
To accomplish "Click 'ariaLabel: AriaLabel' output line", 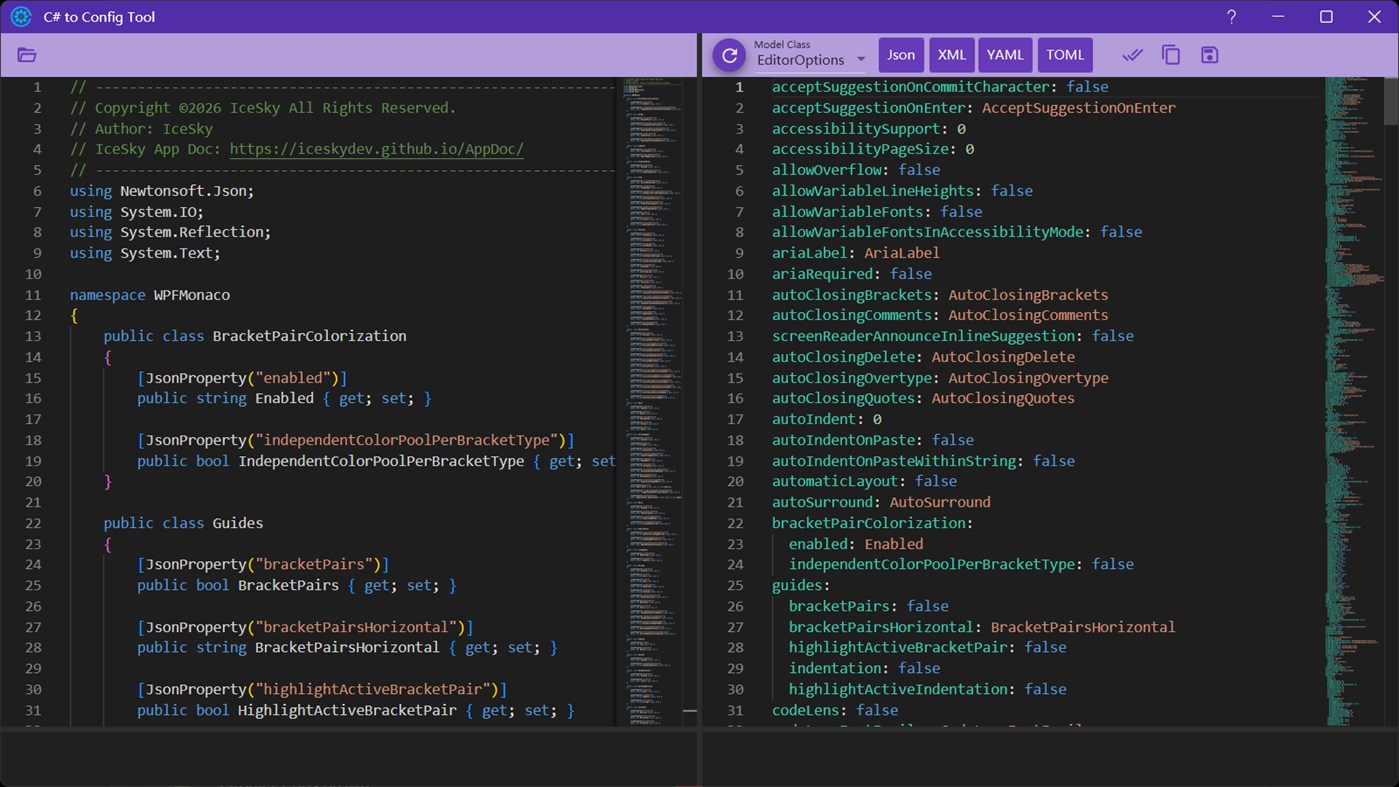I will (x=856, y=253).
